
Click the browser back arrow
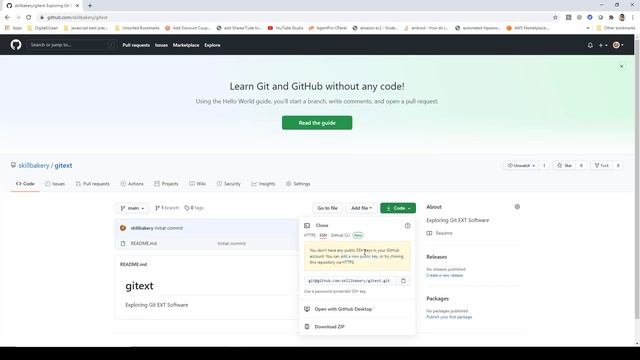point(7,17)
